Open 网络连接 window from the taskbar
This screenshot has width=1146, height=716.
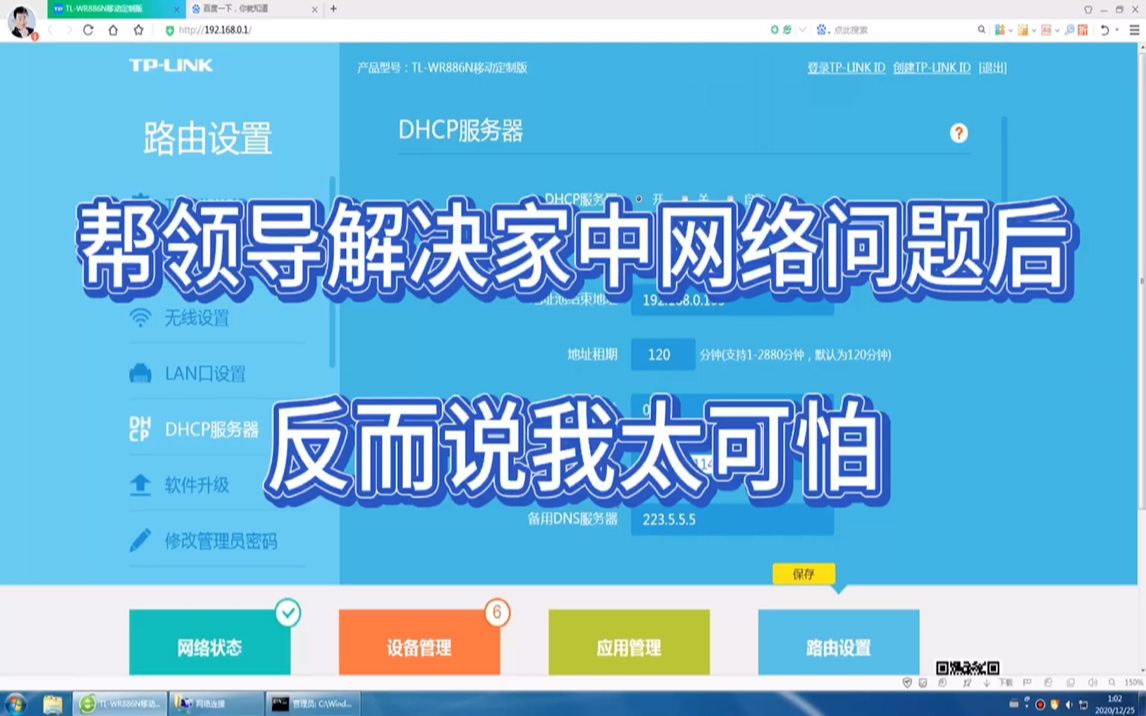(x=216, y=704)
